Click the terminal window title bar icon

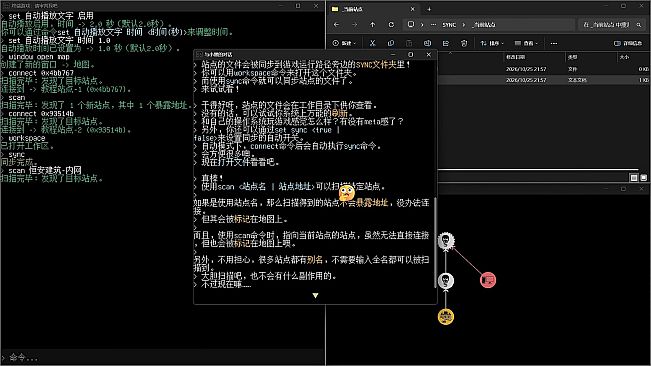pyautogui.click(x=6, y=6)
